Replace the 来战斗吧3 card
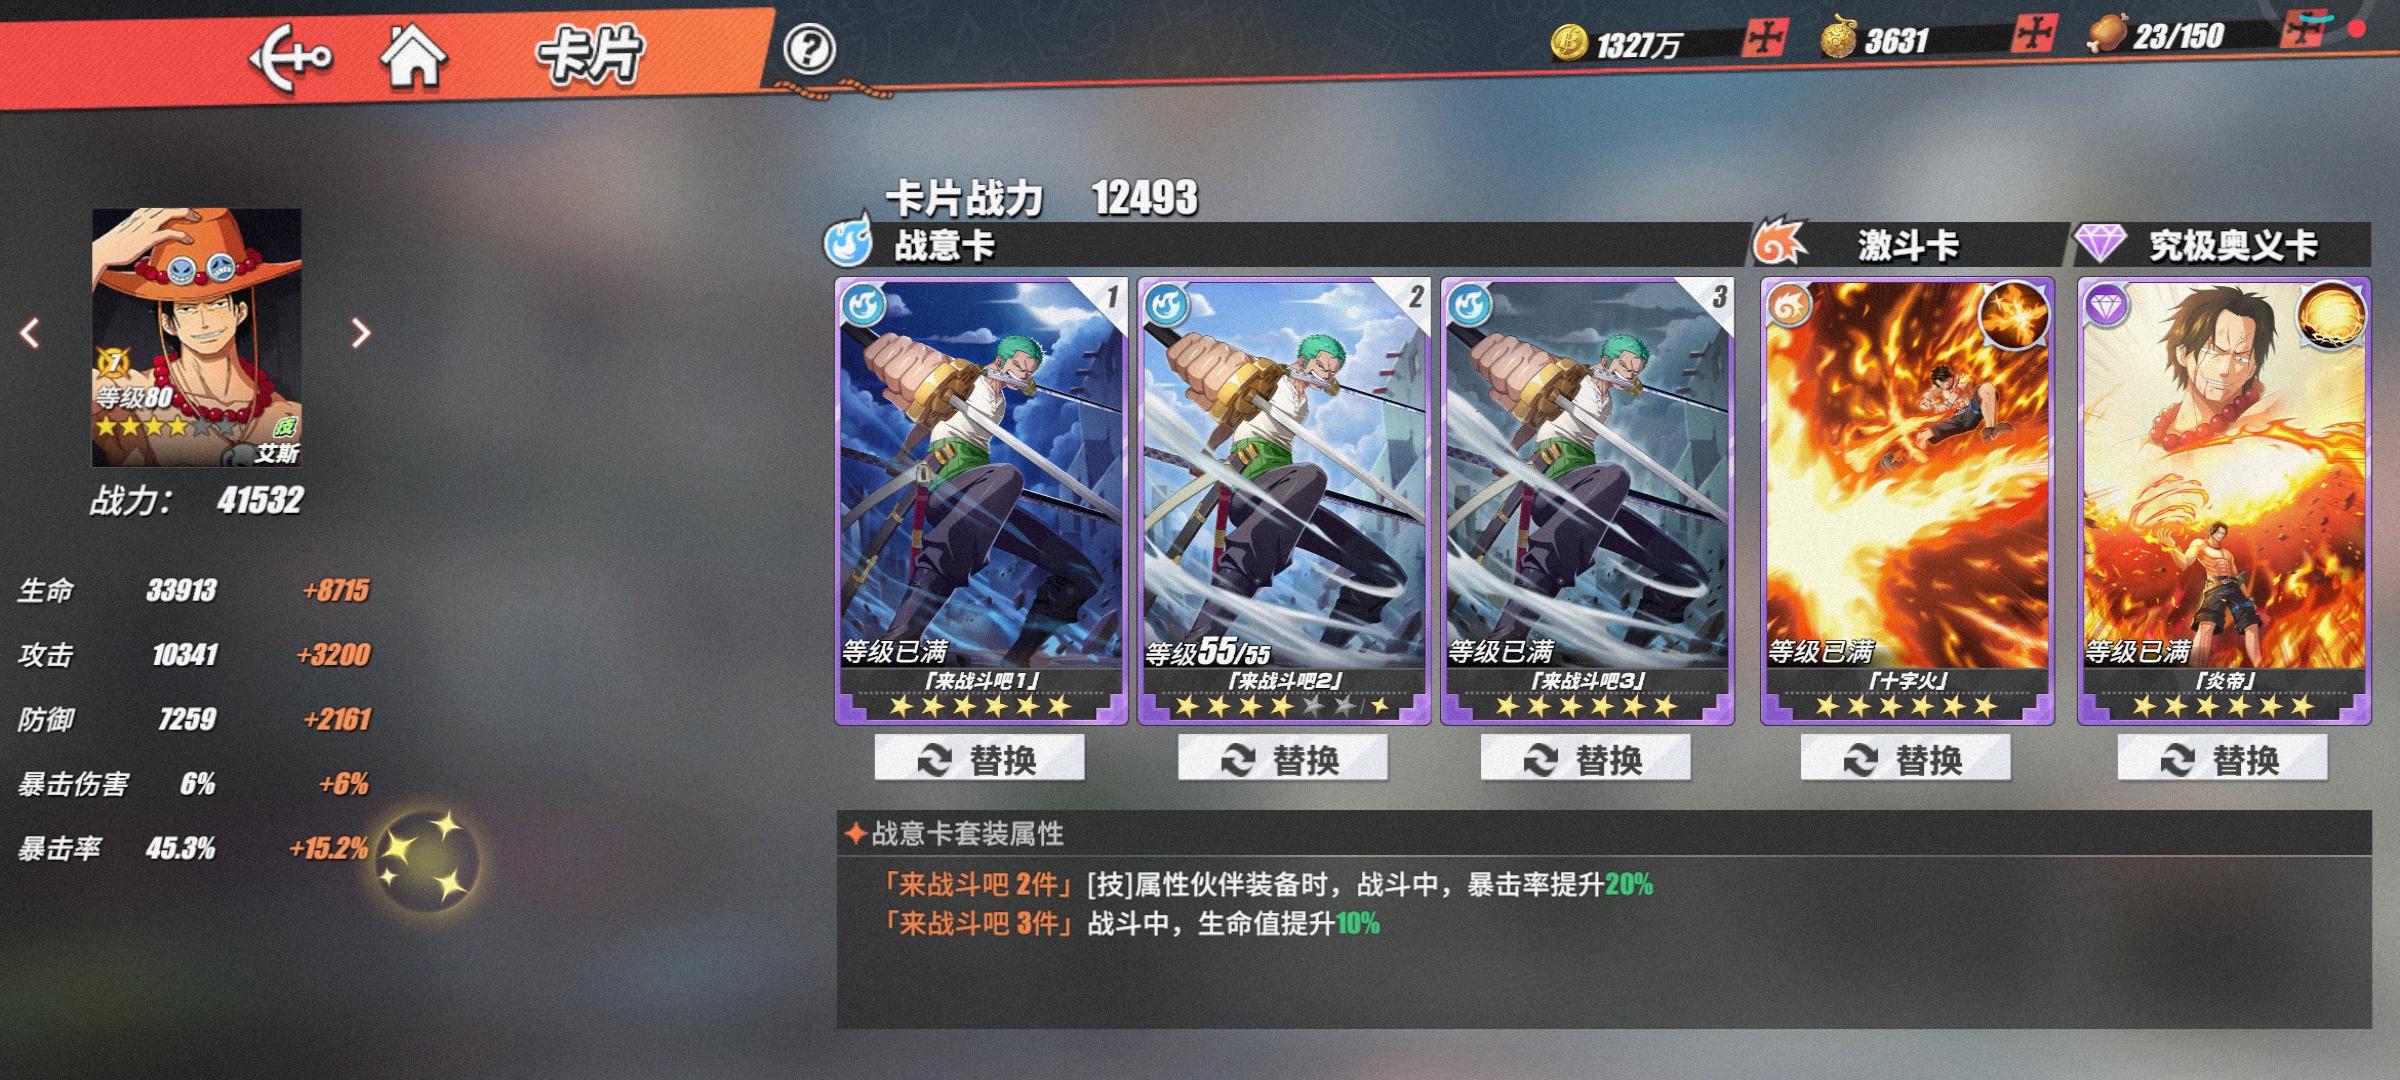Image resolution: width=2400 pixels, height=1080 pixels. click(x=1585, y=759)
